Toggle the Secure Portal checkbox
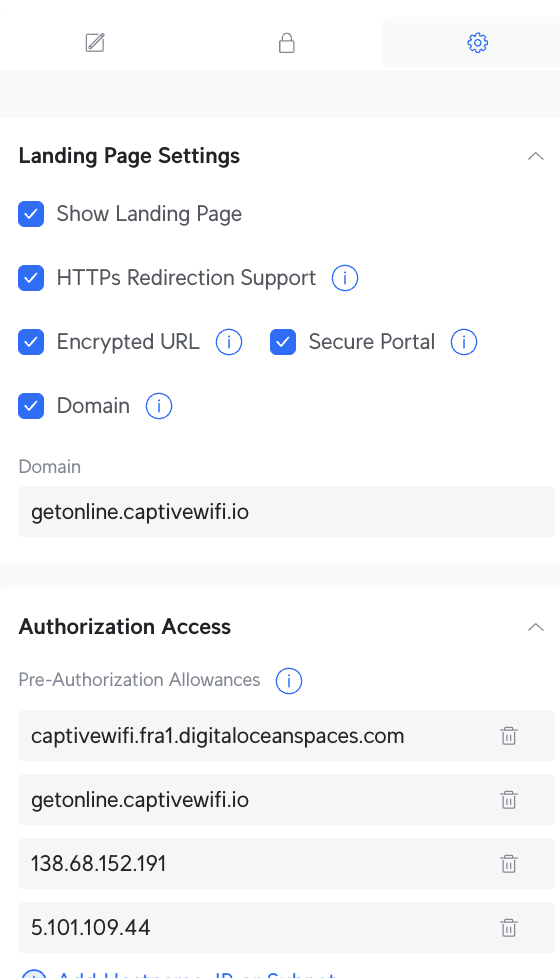 (283, 342)
